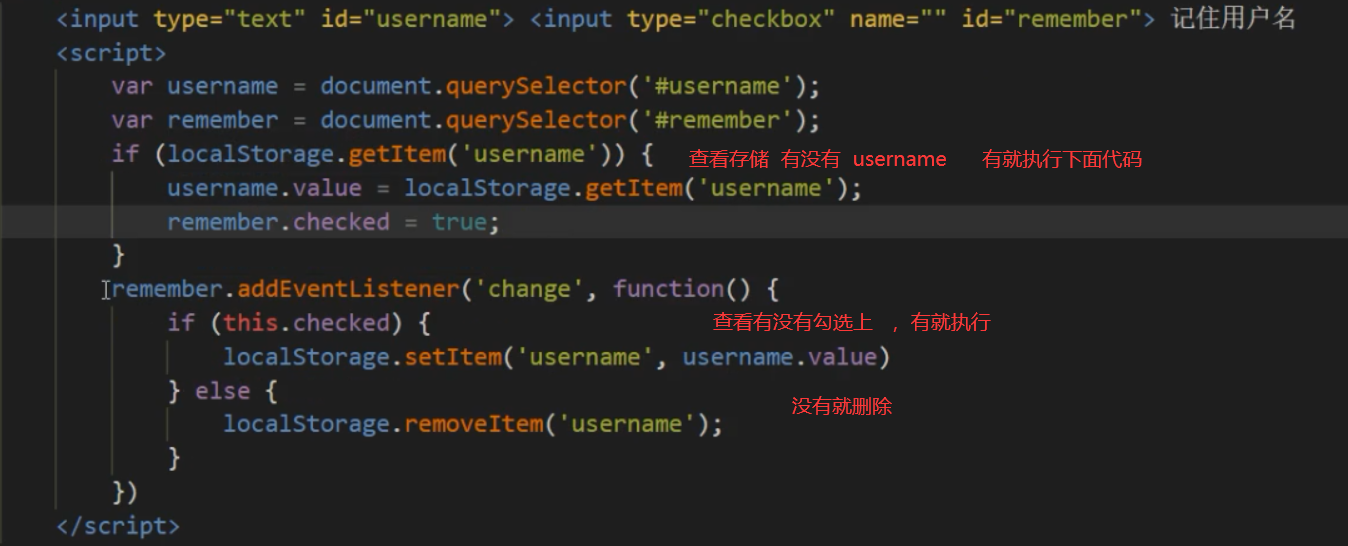
Task: Click getItem on the username.value assignment line
Action: click(x=633, y=188)
